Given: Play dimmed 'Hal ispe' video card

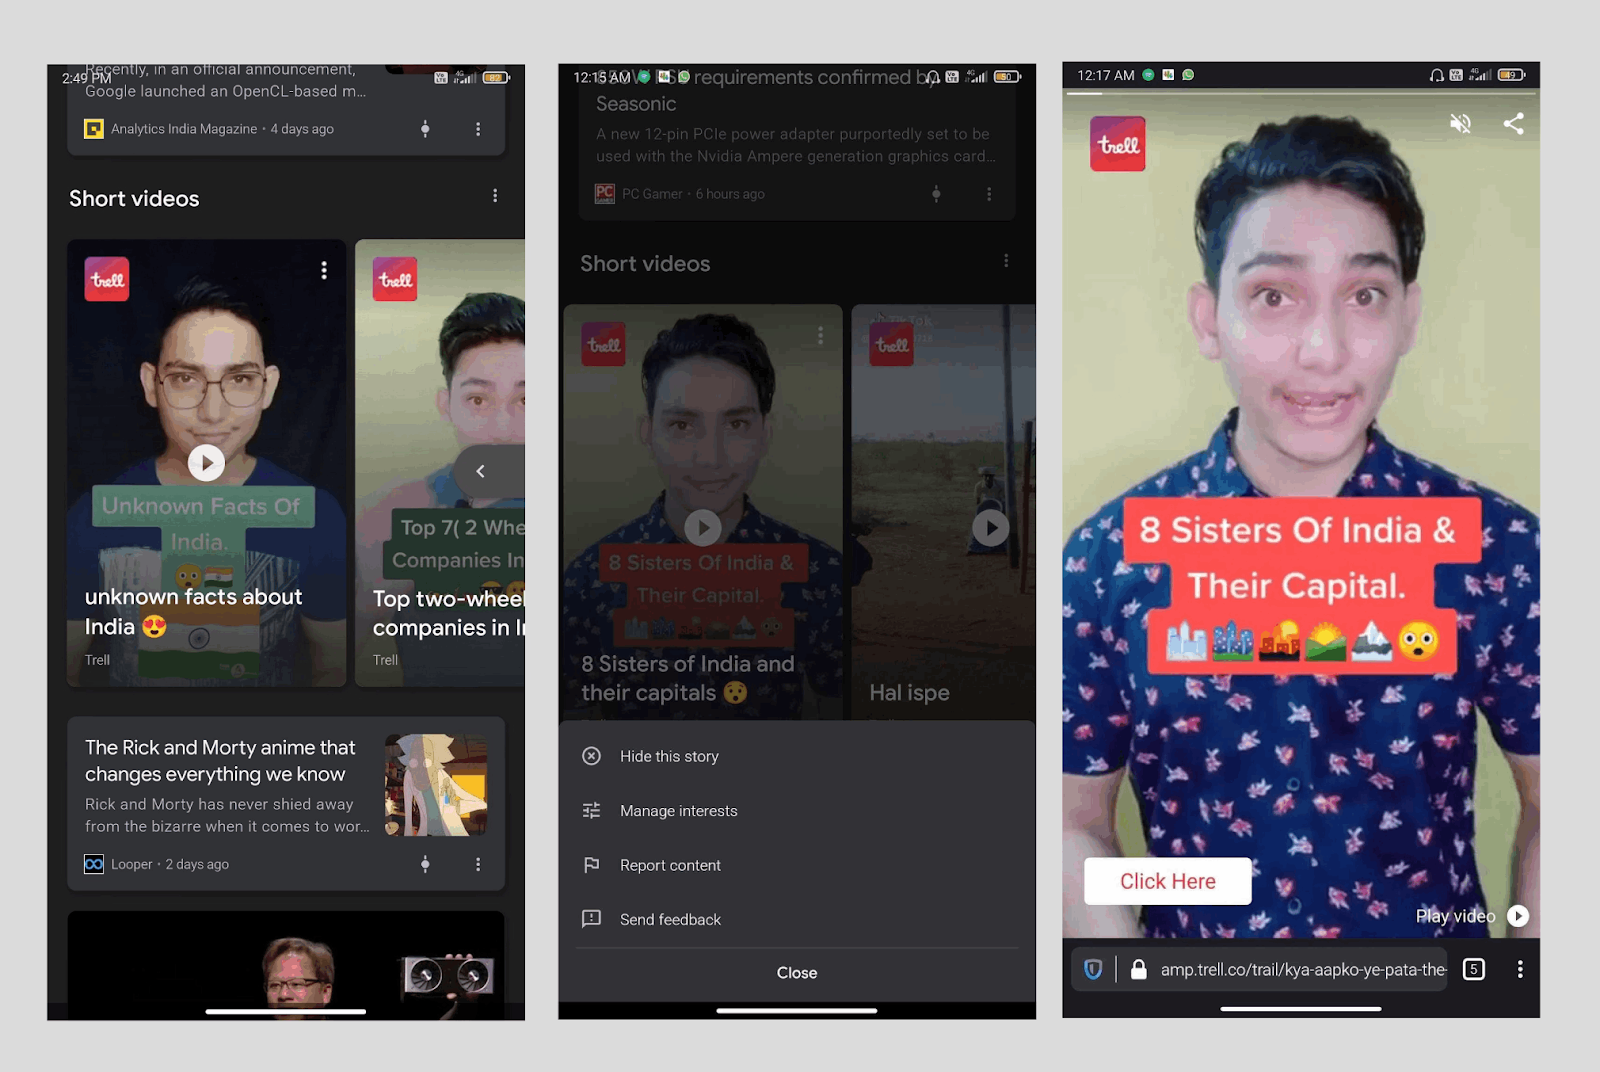Looking at the screenshot, I should coord(991,528).
